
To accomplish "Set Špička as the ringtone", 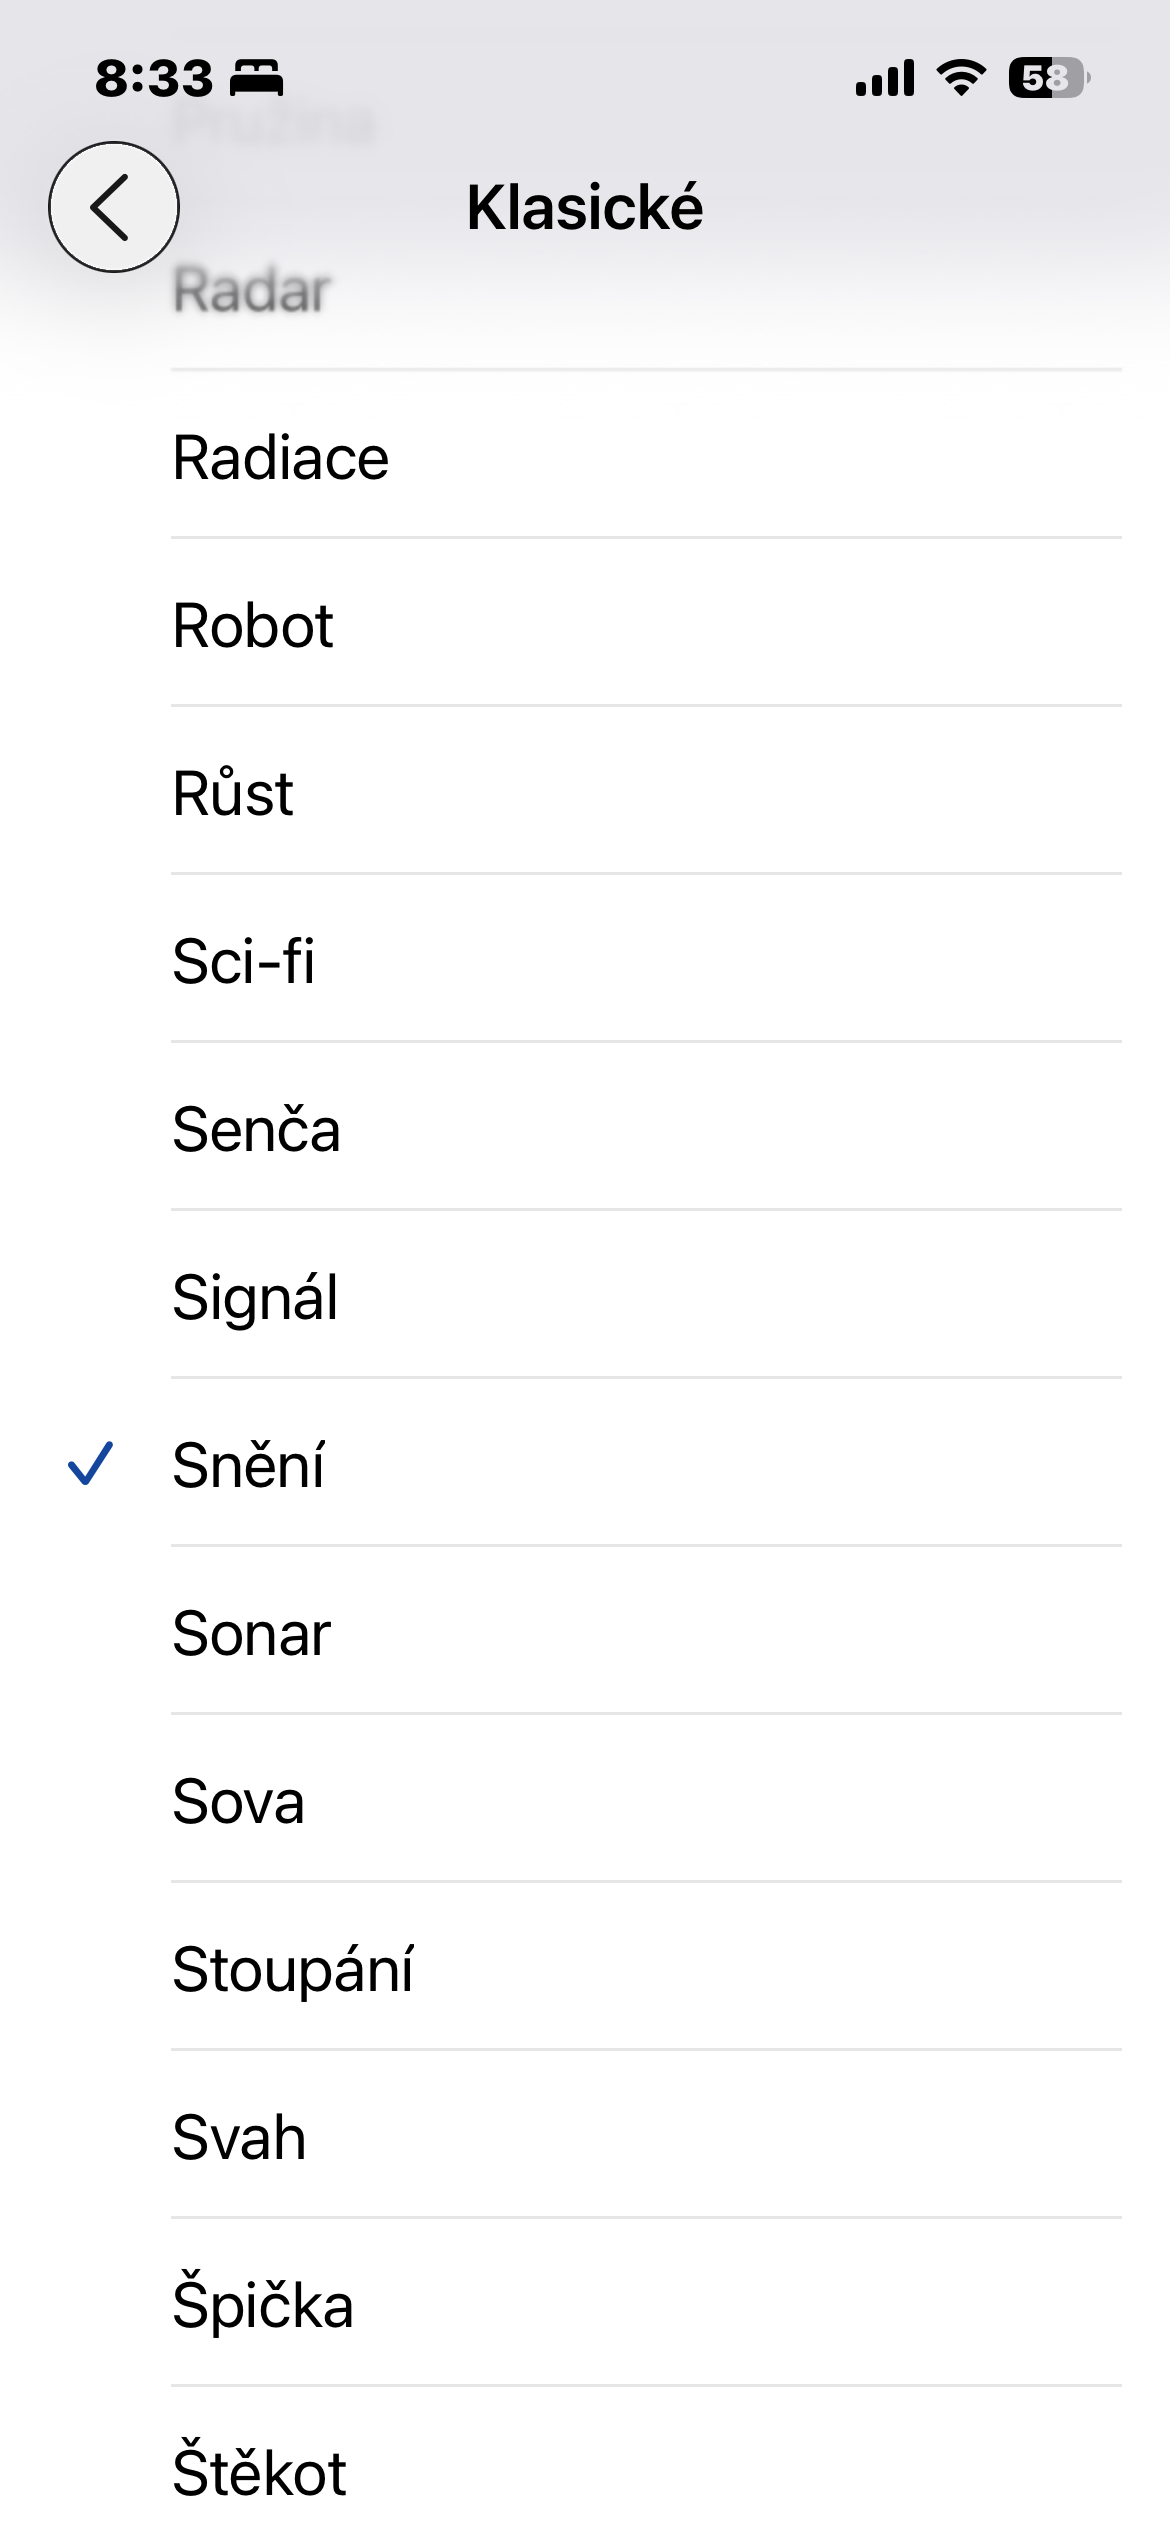I will tap(263, 2306).
